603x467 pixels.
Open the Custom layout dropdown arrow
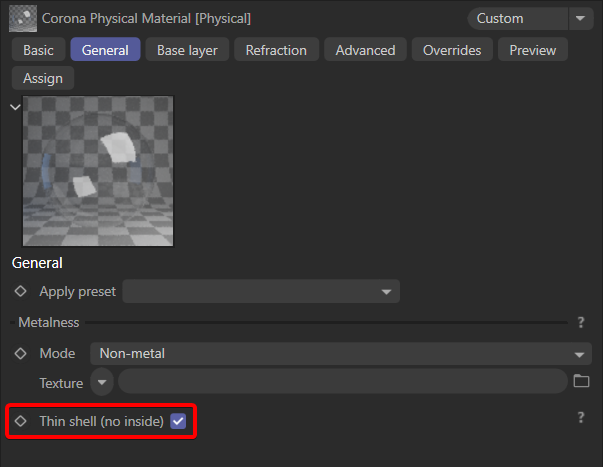click(580, 18)
